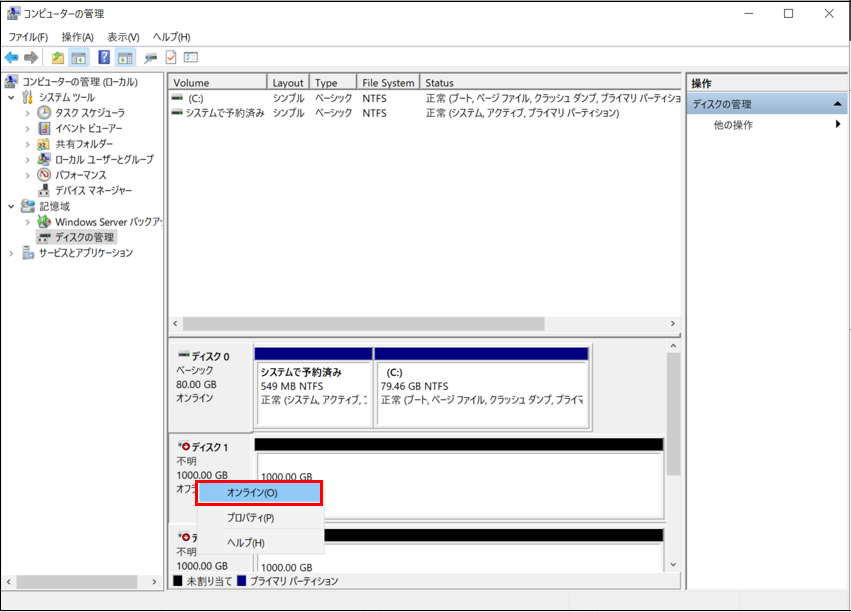Select タスク スケジューラ in the tree
Image resolution: width=851 pixels, height=612 pixels.
90,112
